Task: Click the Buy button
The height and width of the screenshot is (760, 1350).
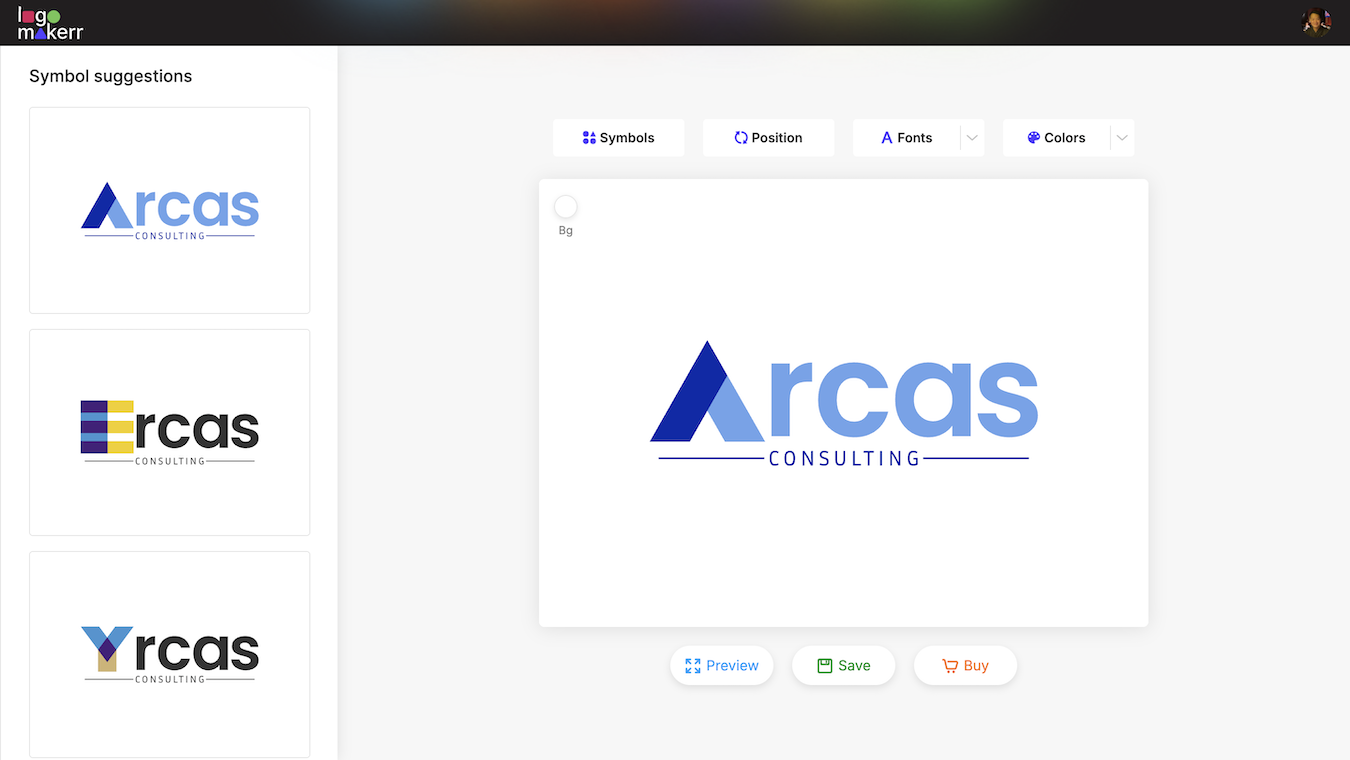Action: pos(965,666)
